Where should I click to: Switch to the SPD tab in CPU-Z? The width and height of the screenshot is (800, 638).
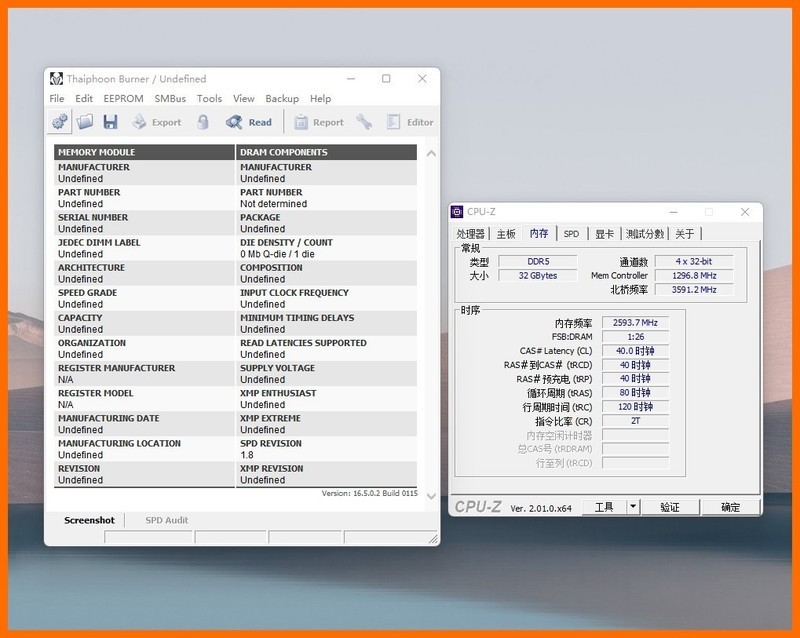571,233
